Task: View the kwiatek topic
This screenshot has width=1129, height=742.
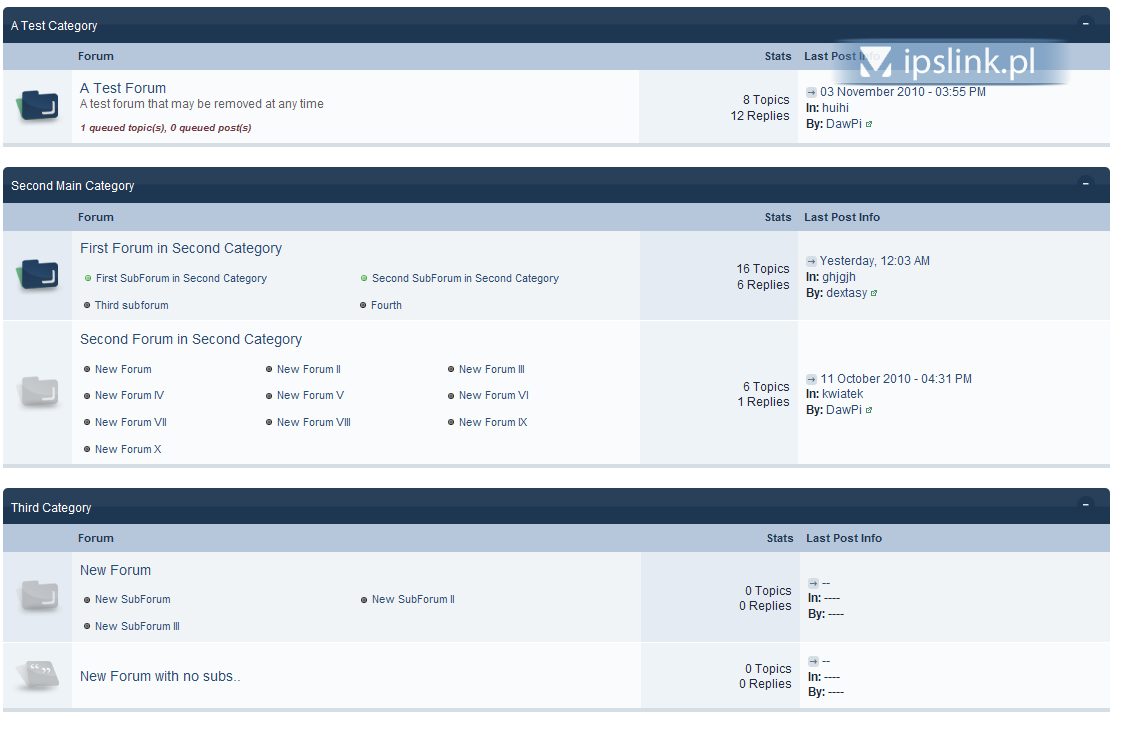Action: pyautogui.click(x=842, y=394)
